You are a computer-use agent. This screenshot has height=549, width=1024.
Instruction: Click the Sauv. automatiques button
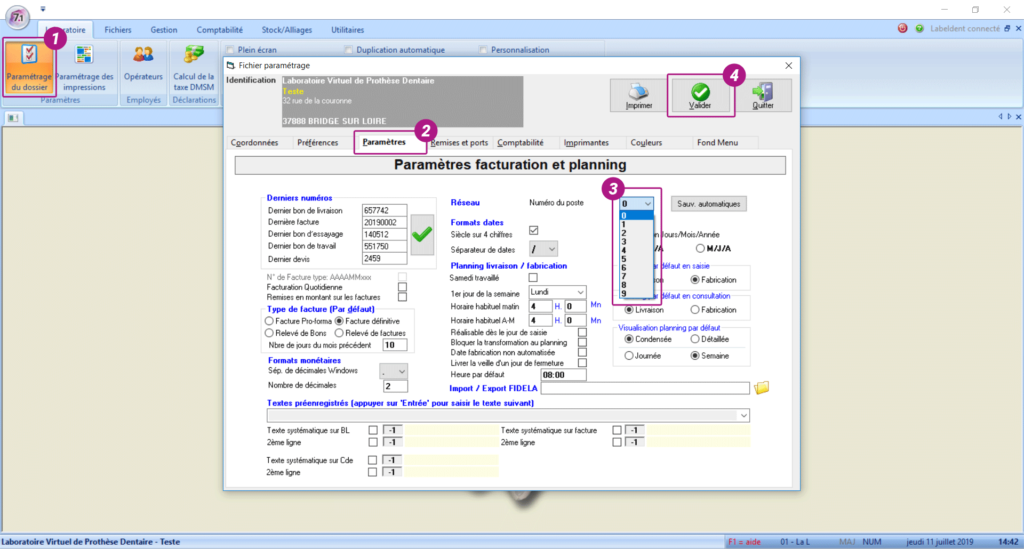tap(709, 203)
